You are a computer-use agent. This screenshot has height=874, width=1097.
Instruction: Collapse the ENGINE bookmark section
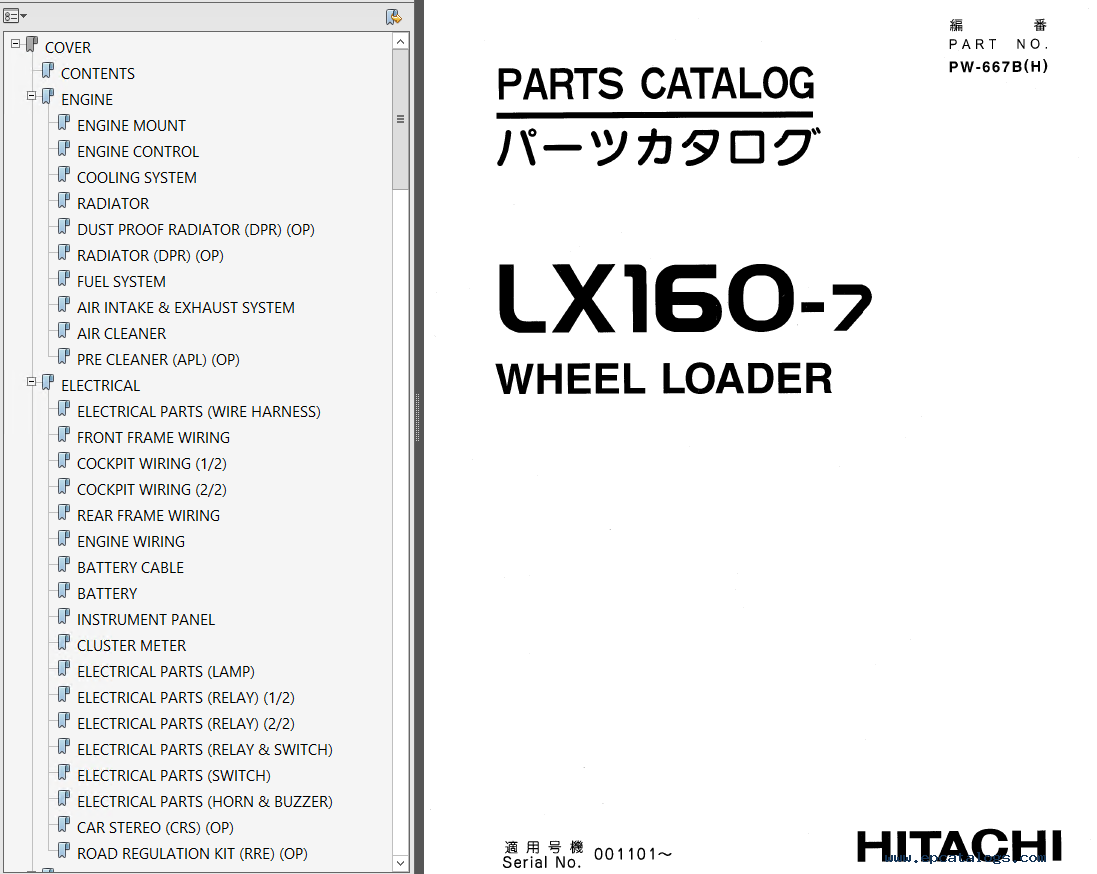point(31,96)
